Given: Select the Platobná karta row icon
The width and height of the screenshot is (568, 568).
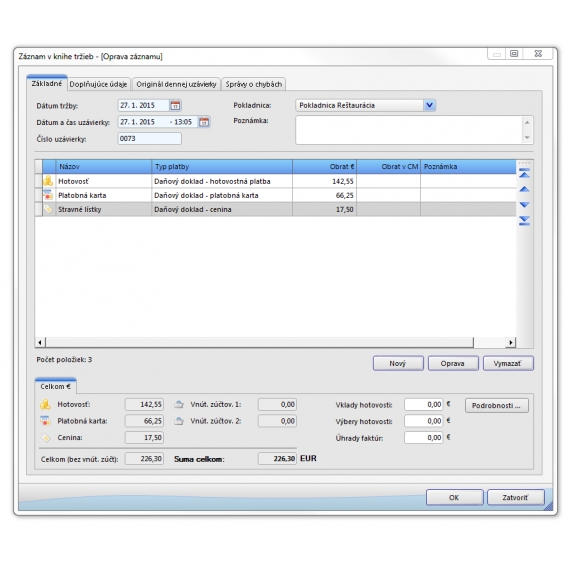Looking at the screenshot, I should 48,195.
